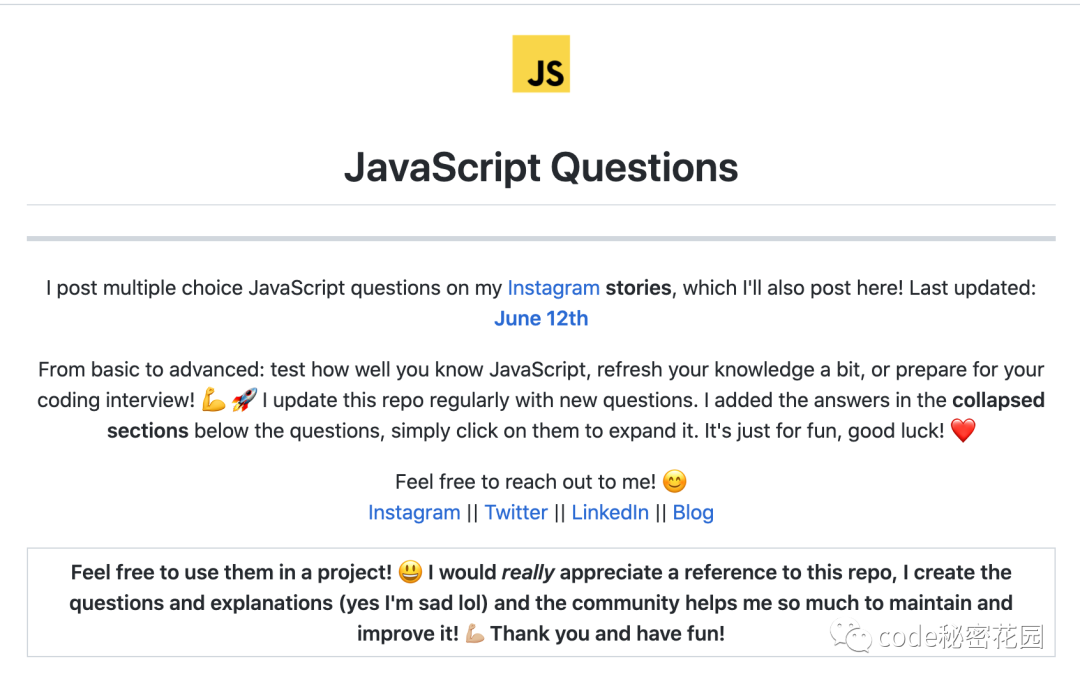
Task: Click the italic 'really' word
Action: click(x=528, y=572)
